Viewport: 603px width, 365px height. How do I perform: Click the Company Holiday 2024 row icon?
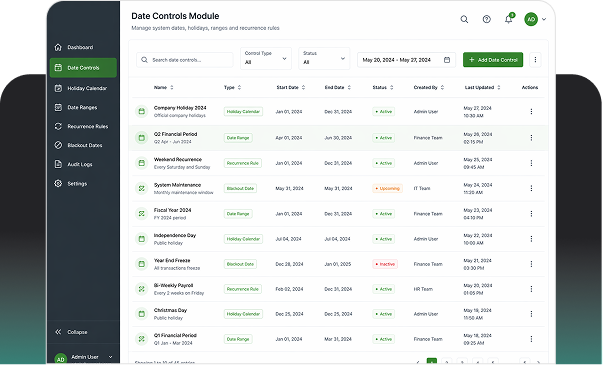142,112
